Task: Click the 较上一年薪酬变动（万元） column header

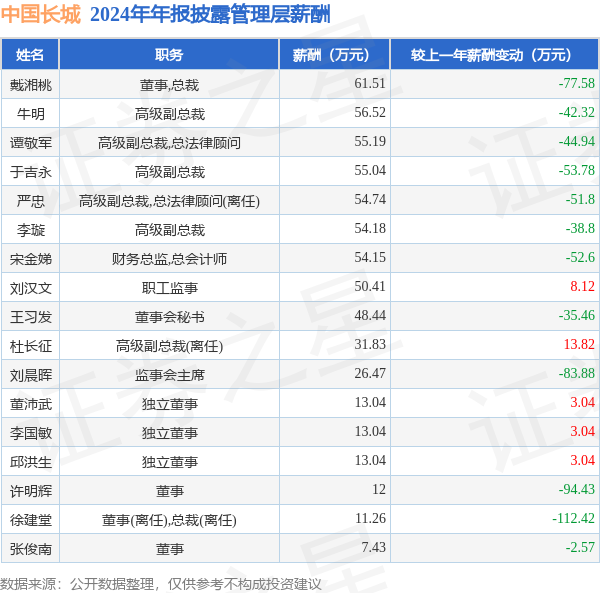Action: tap(495, 55)
